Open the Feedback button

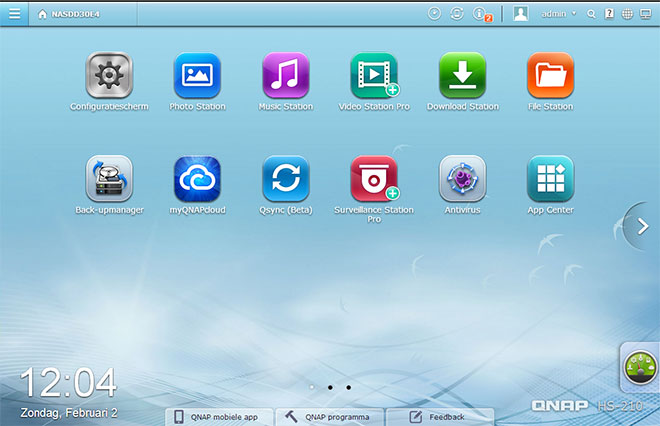pyautogui.click(x=439, y=417)
